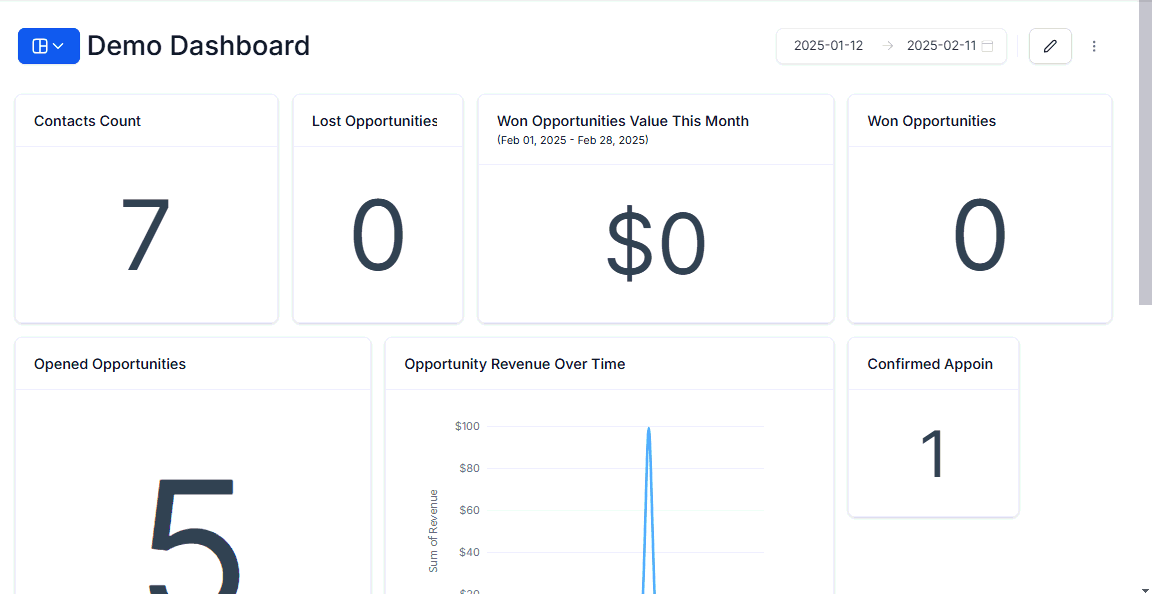Click the $80 y-axis label

tap(469, 468)
